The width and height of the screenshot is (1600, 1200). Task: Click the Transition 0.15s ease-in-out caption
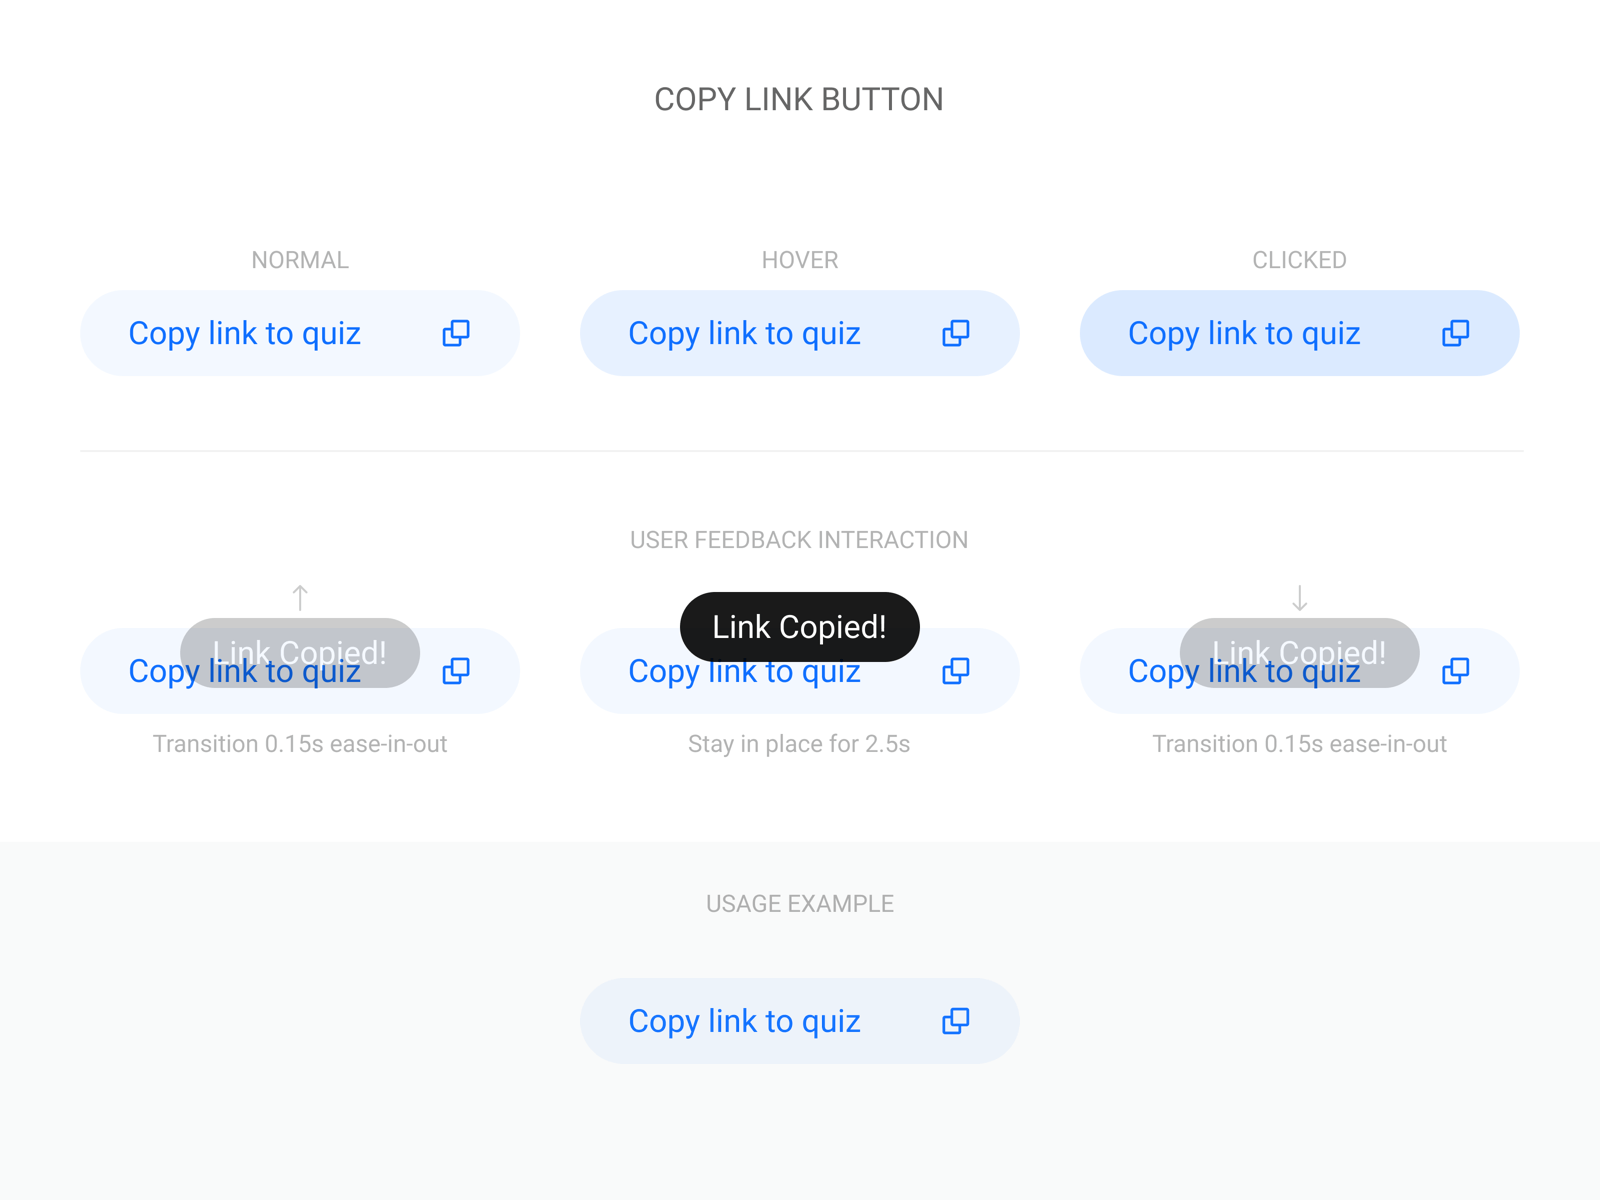tap(300, 744)
